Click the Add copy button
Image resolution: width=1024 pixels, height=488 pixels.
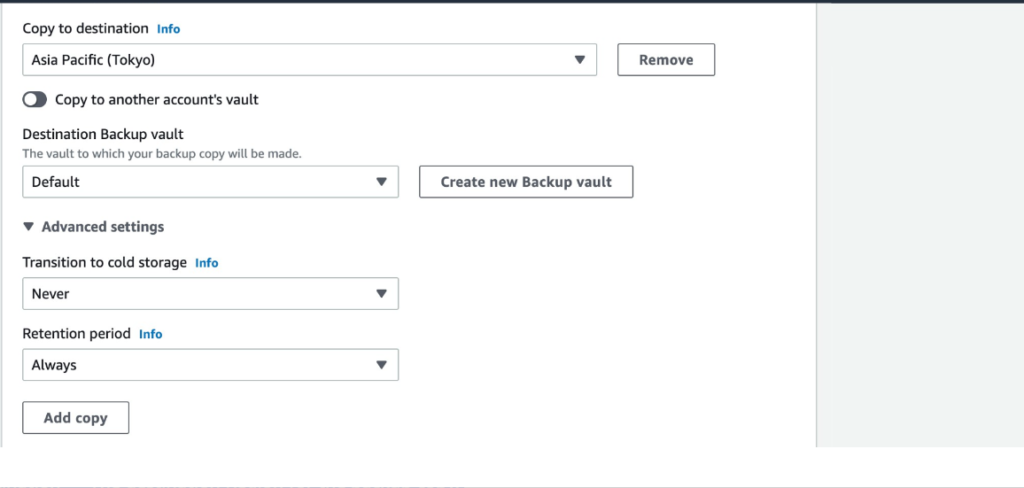point(76,418)
